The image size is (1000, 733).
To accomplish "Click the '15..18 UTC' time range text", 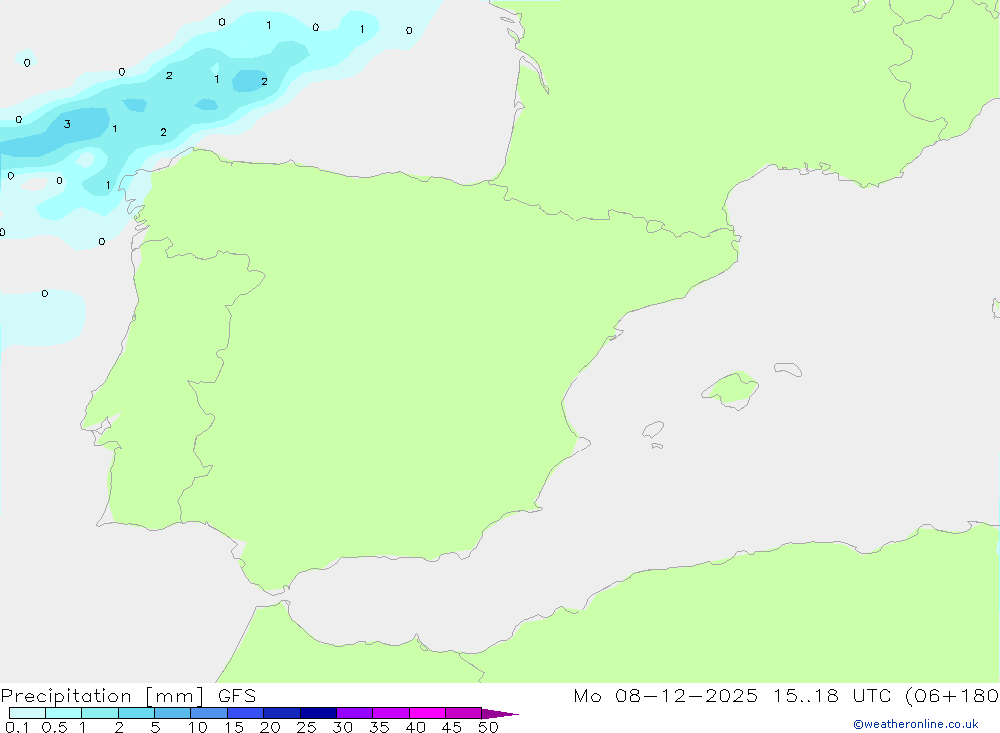I will [x=832, y=695].
